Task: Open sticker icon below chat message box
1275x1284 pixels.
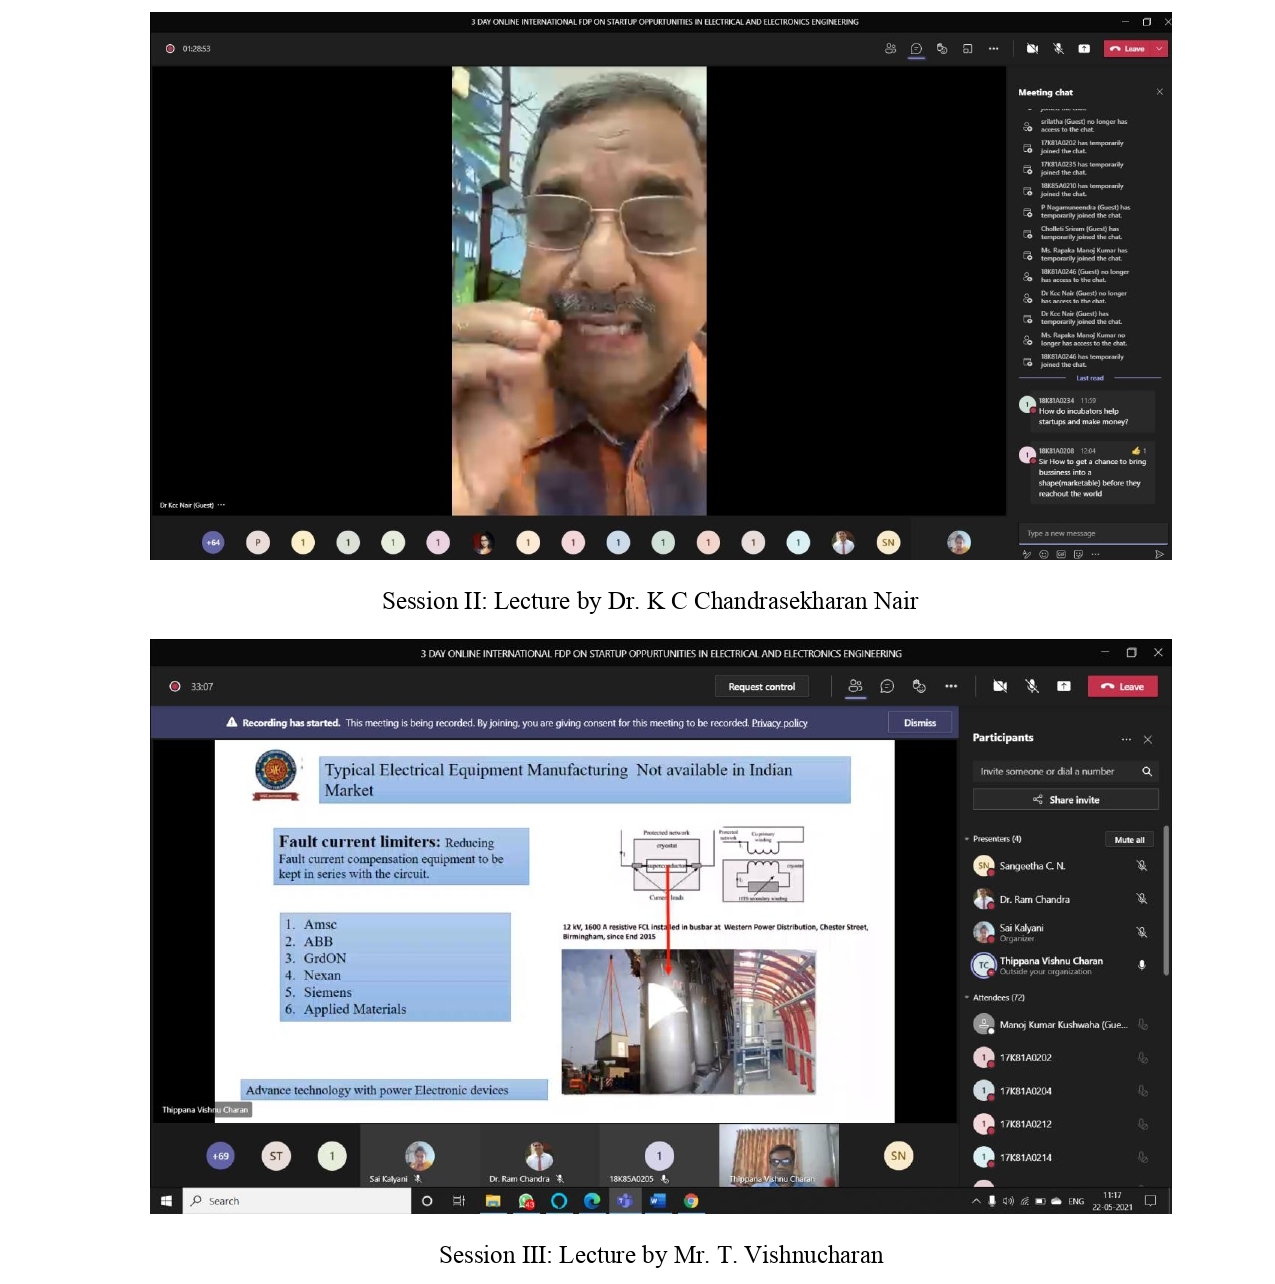Action: (x=1078, y=554)
